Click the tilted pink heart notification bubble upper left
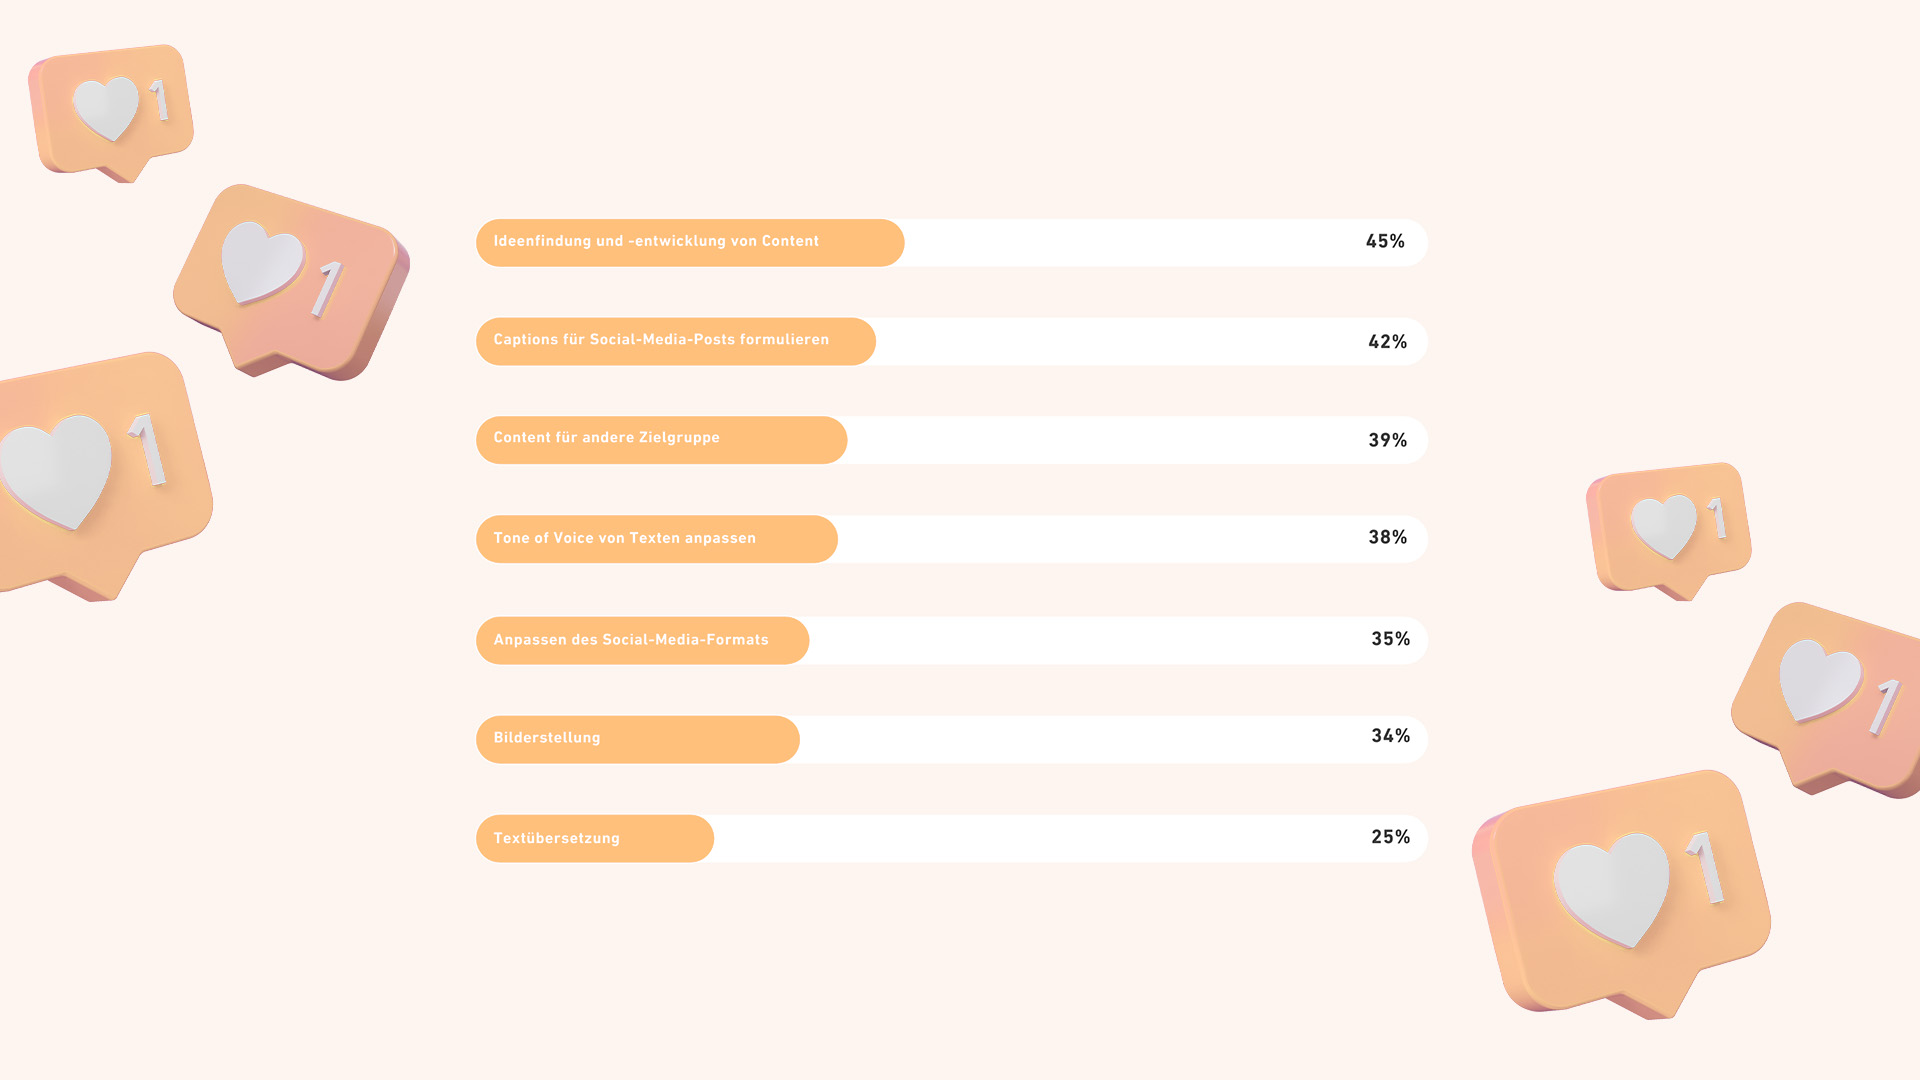This screenshot has height=1080, width=1920. coord(291,282)
